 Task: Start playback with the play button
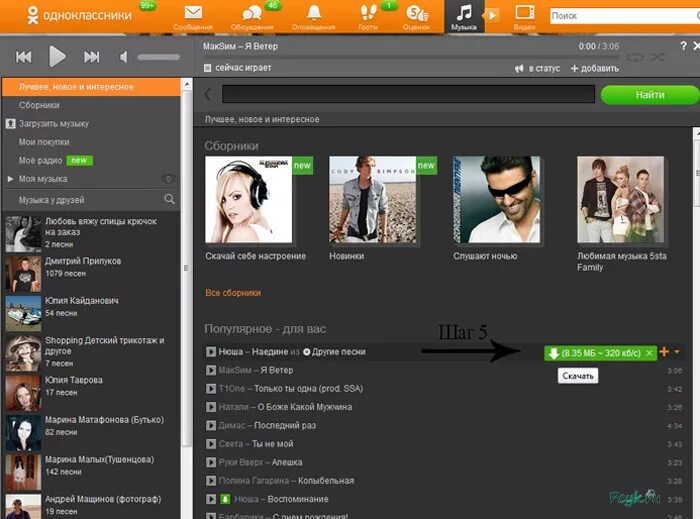[57, 57]
